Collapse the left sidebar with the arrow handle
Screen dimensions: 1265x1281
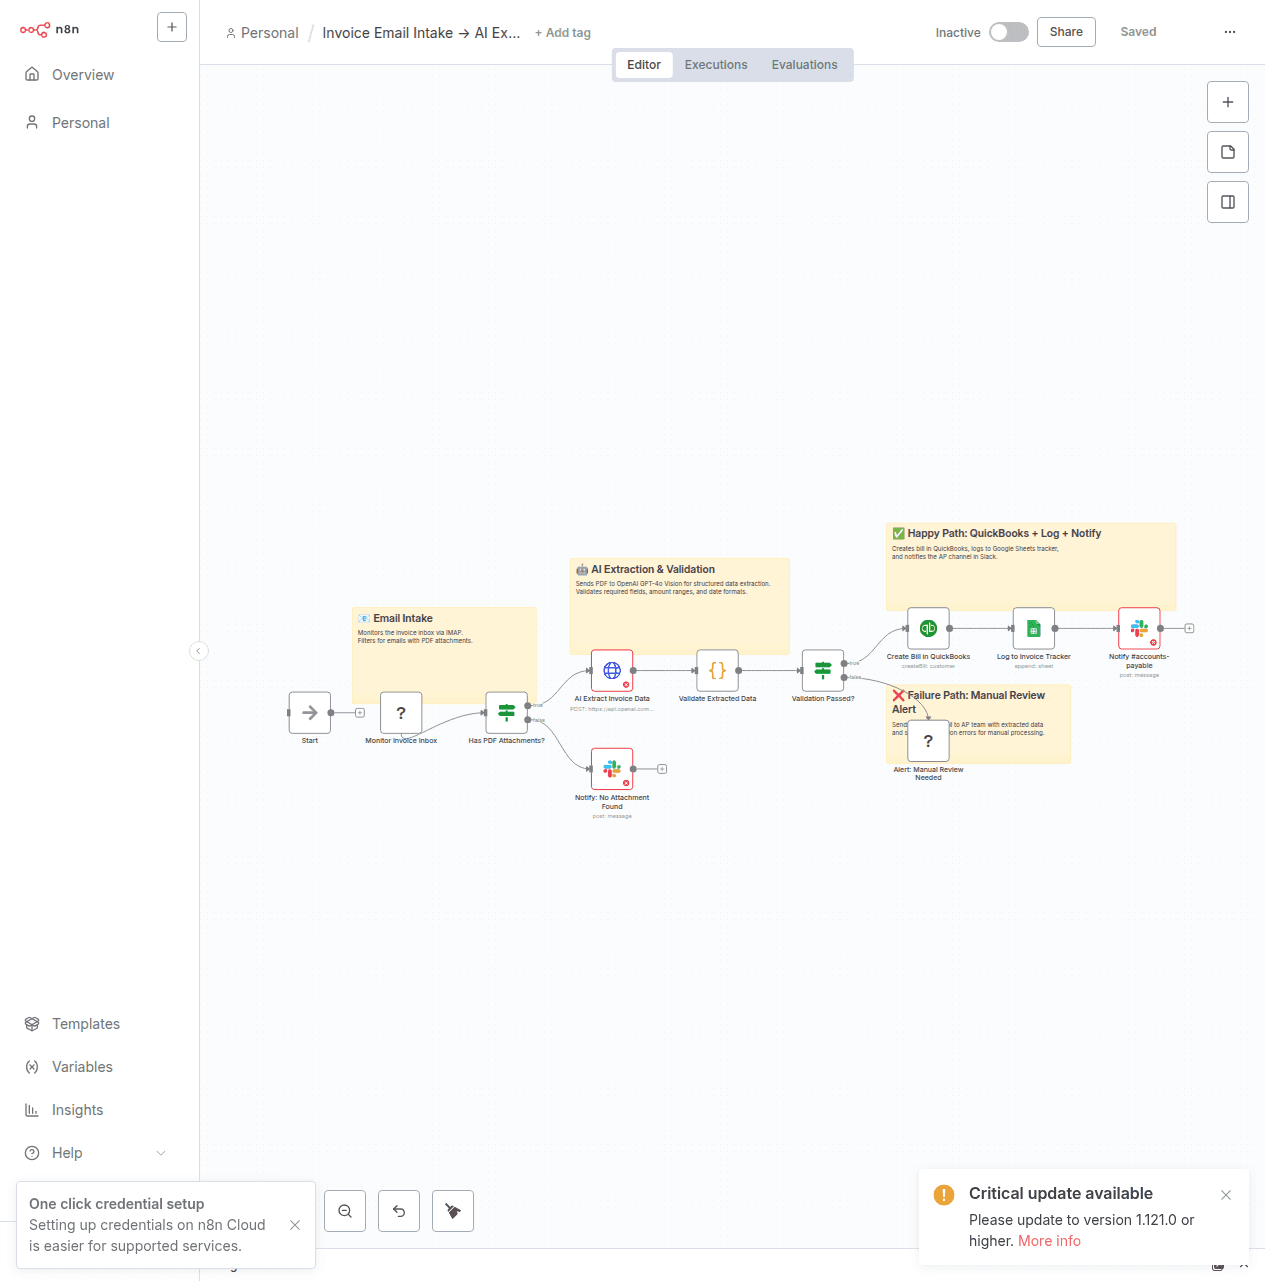199,651
